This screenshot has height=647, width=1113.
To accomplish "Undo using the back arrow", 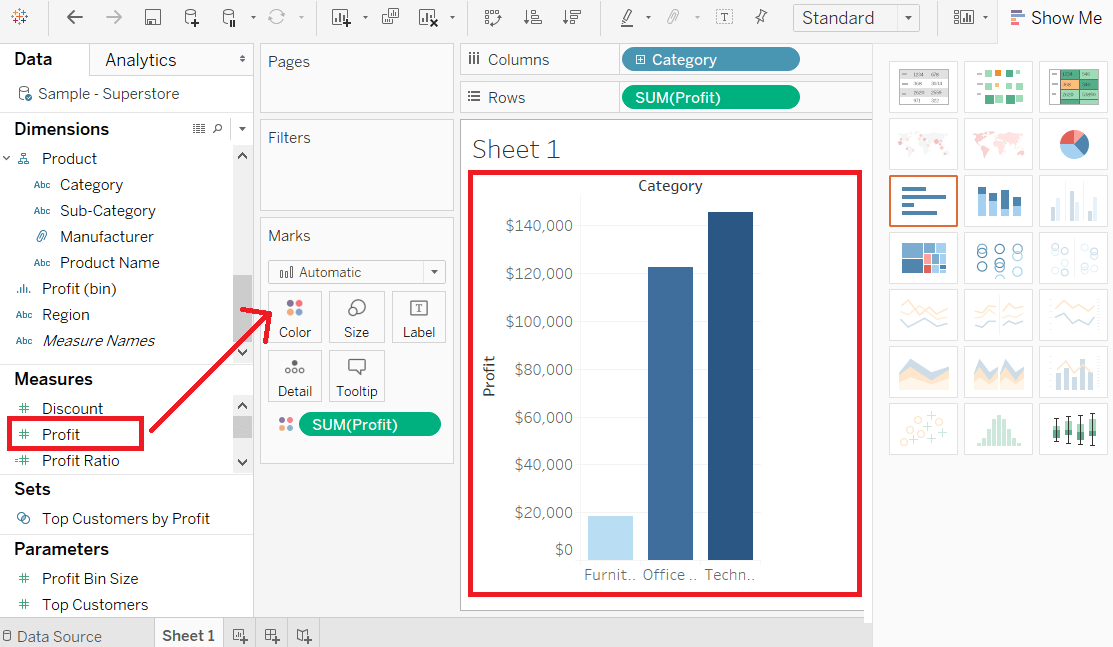I will click(x=75, y=17).
